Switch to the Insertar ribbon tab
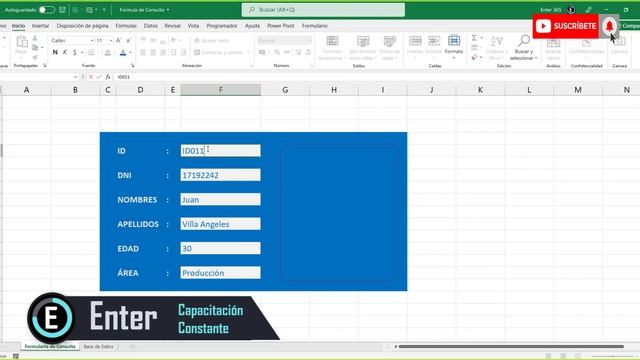Image resolution: width=640 pixels, height=360 pixels. click(x=40, y=26)
